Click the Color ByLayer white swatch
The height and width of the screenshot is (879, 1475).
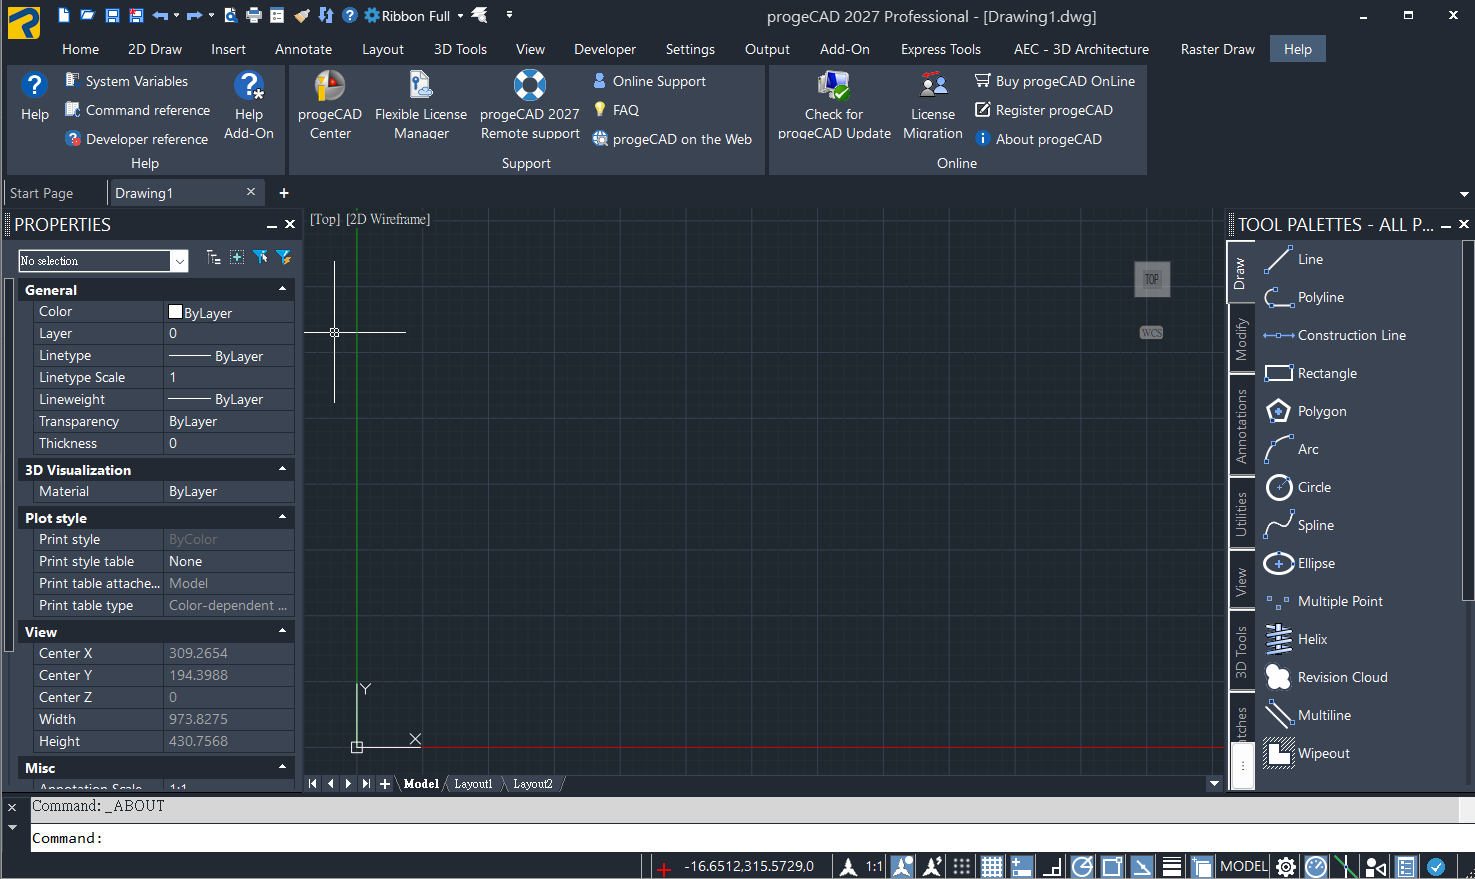(x=176, y=312)
